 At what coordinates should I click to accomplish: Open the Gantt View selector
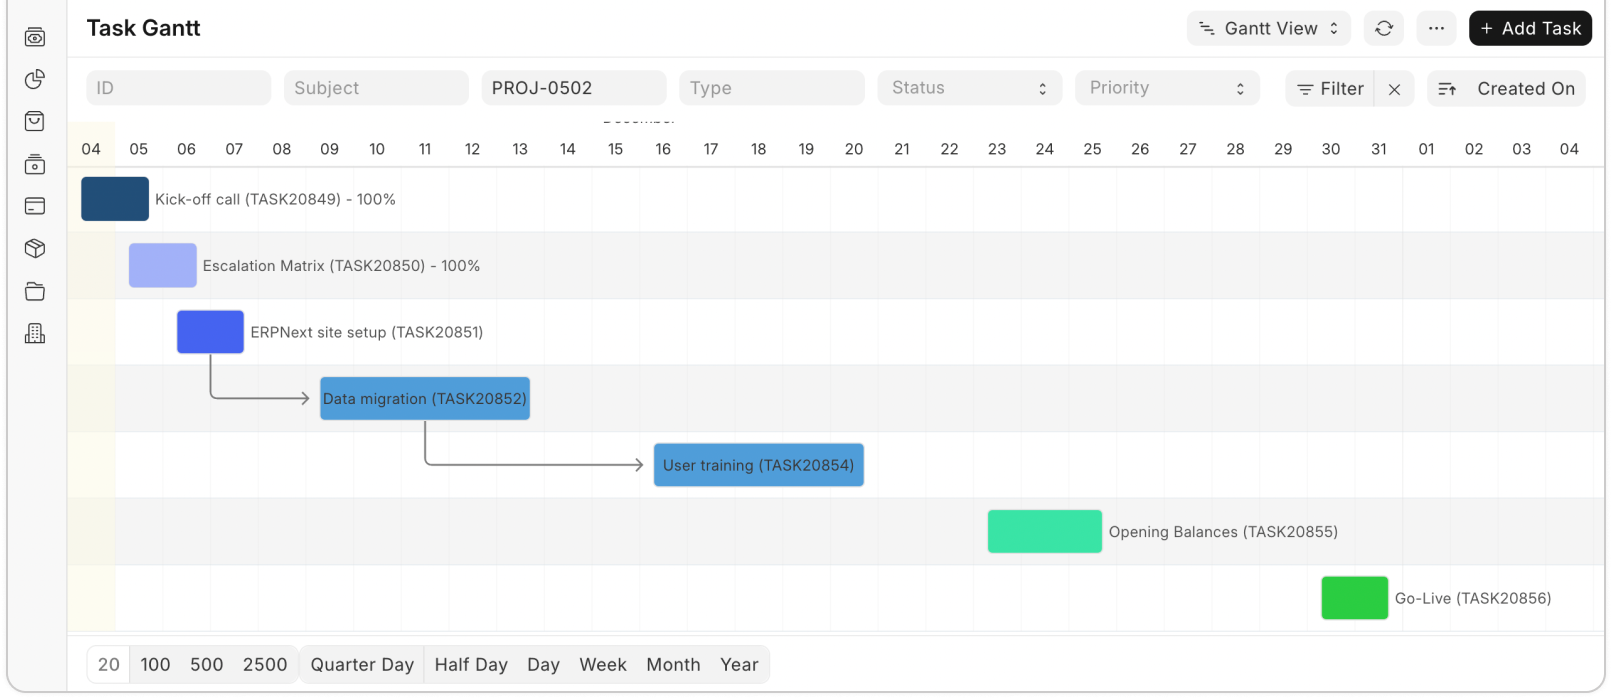1268,28
